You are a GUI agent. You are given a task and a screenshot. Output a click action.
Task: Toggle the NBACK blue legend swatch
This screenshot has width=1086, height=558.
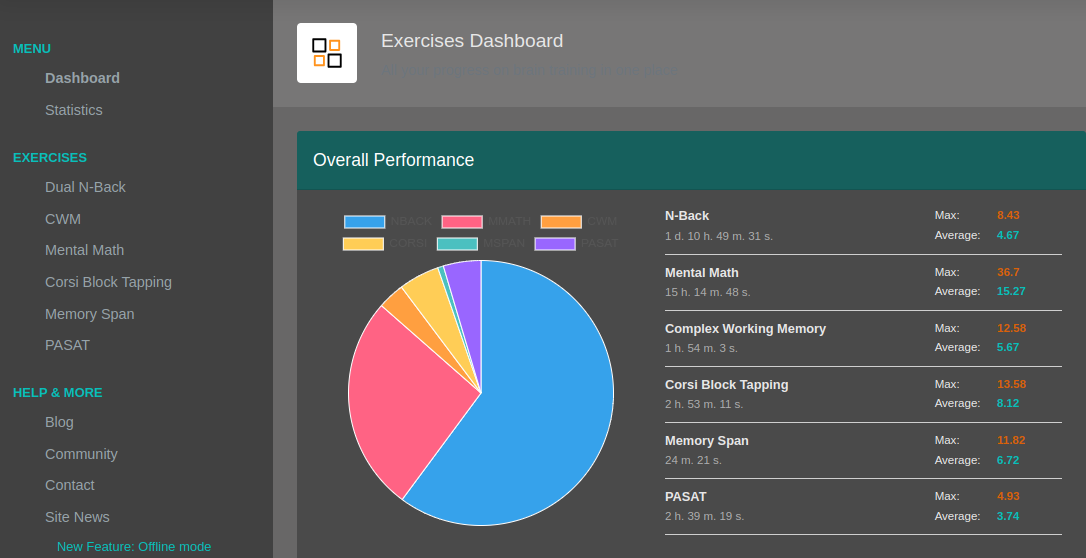[x=364, y=222]
